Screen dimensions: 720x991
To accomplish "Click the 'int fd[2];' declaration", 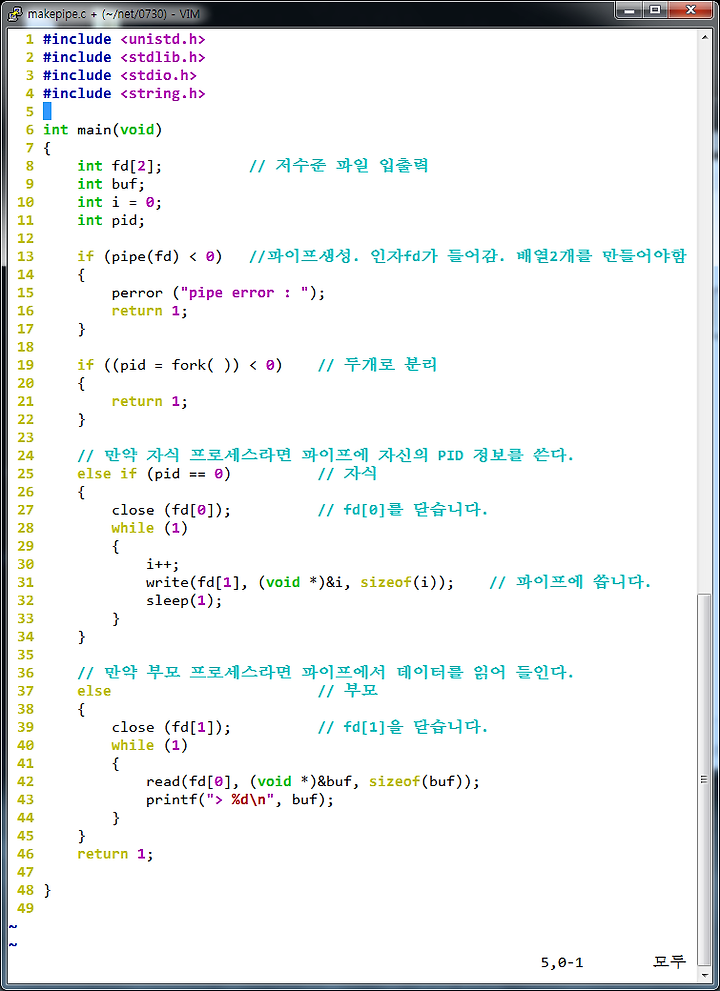I will point(119,166).
